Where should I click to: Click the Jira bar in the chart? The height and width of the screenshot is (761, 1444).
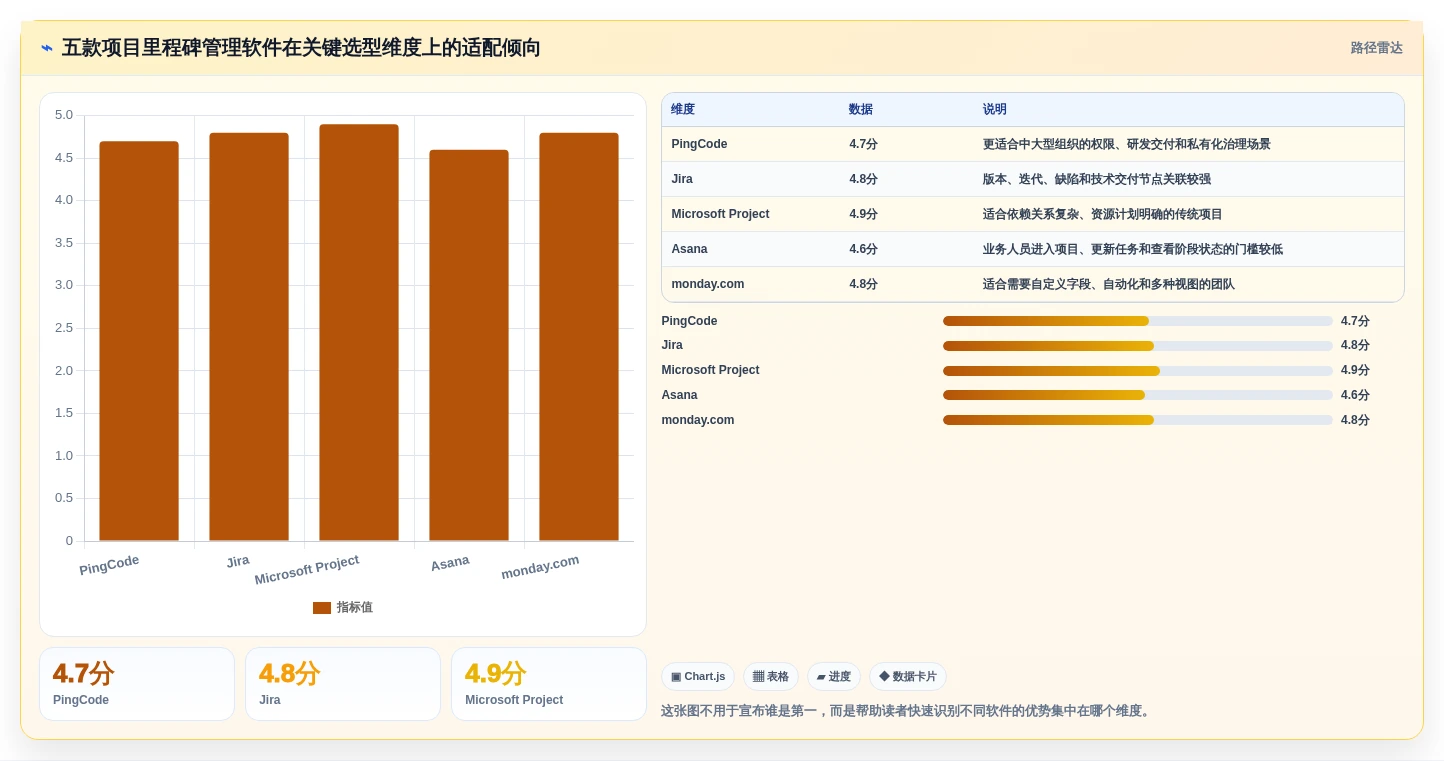pyautogui.click(x=249, y=337)
